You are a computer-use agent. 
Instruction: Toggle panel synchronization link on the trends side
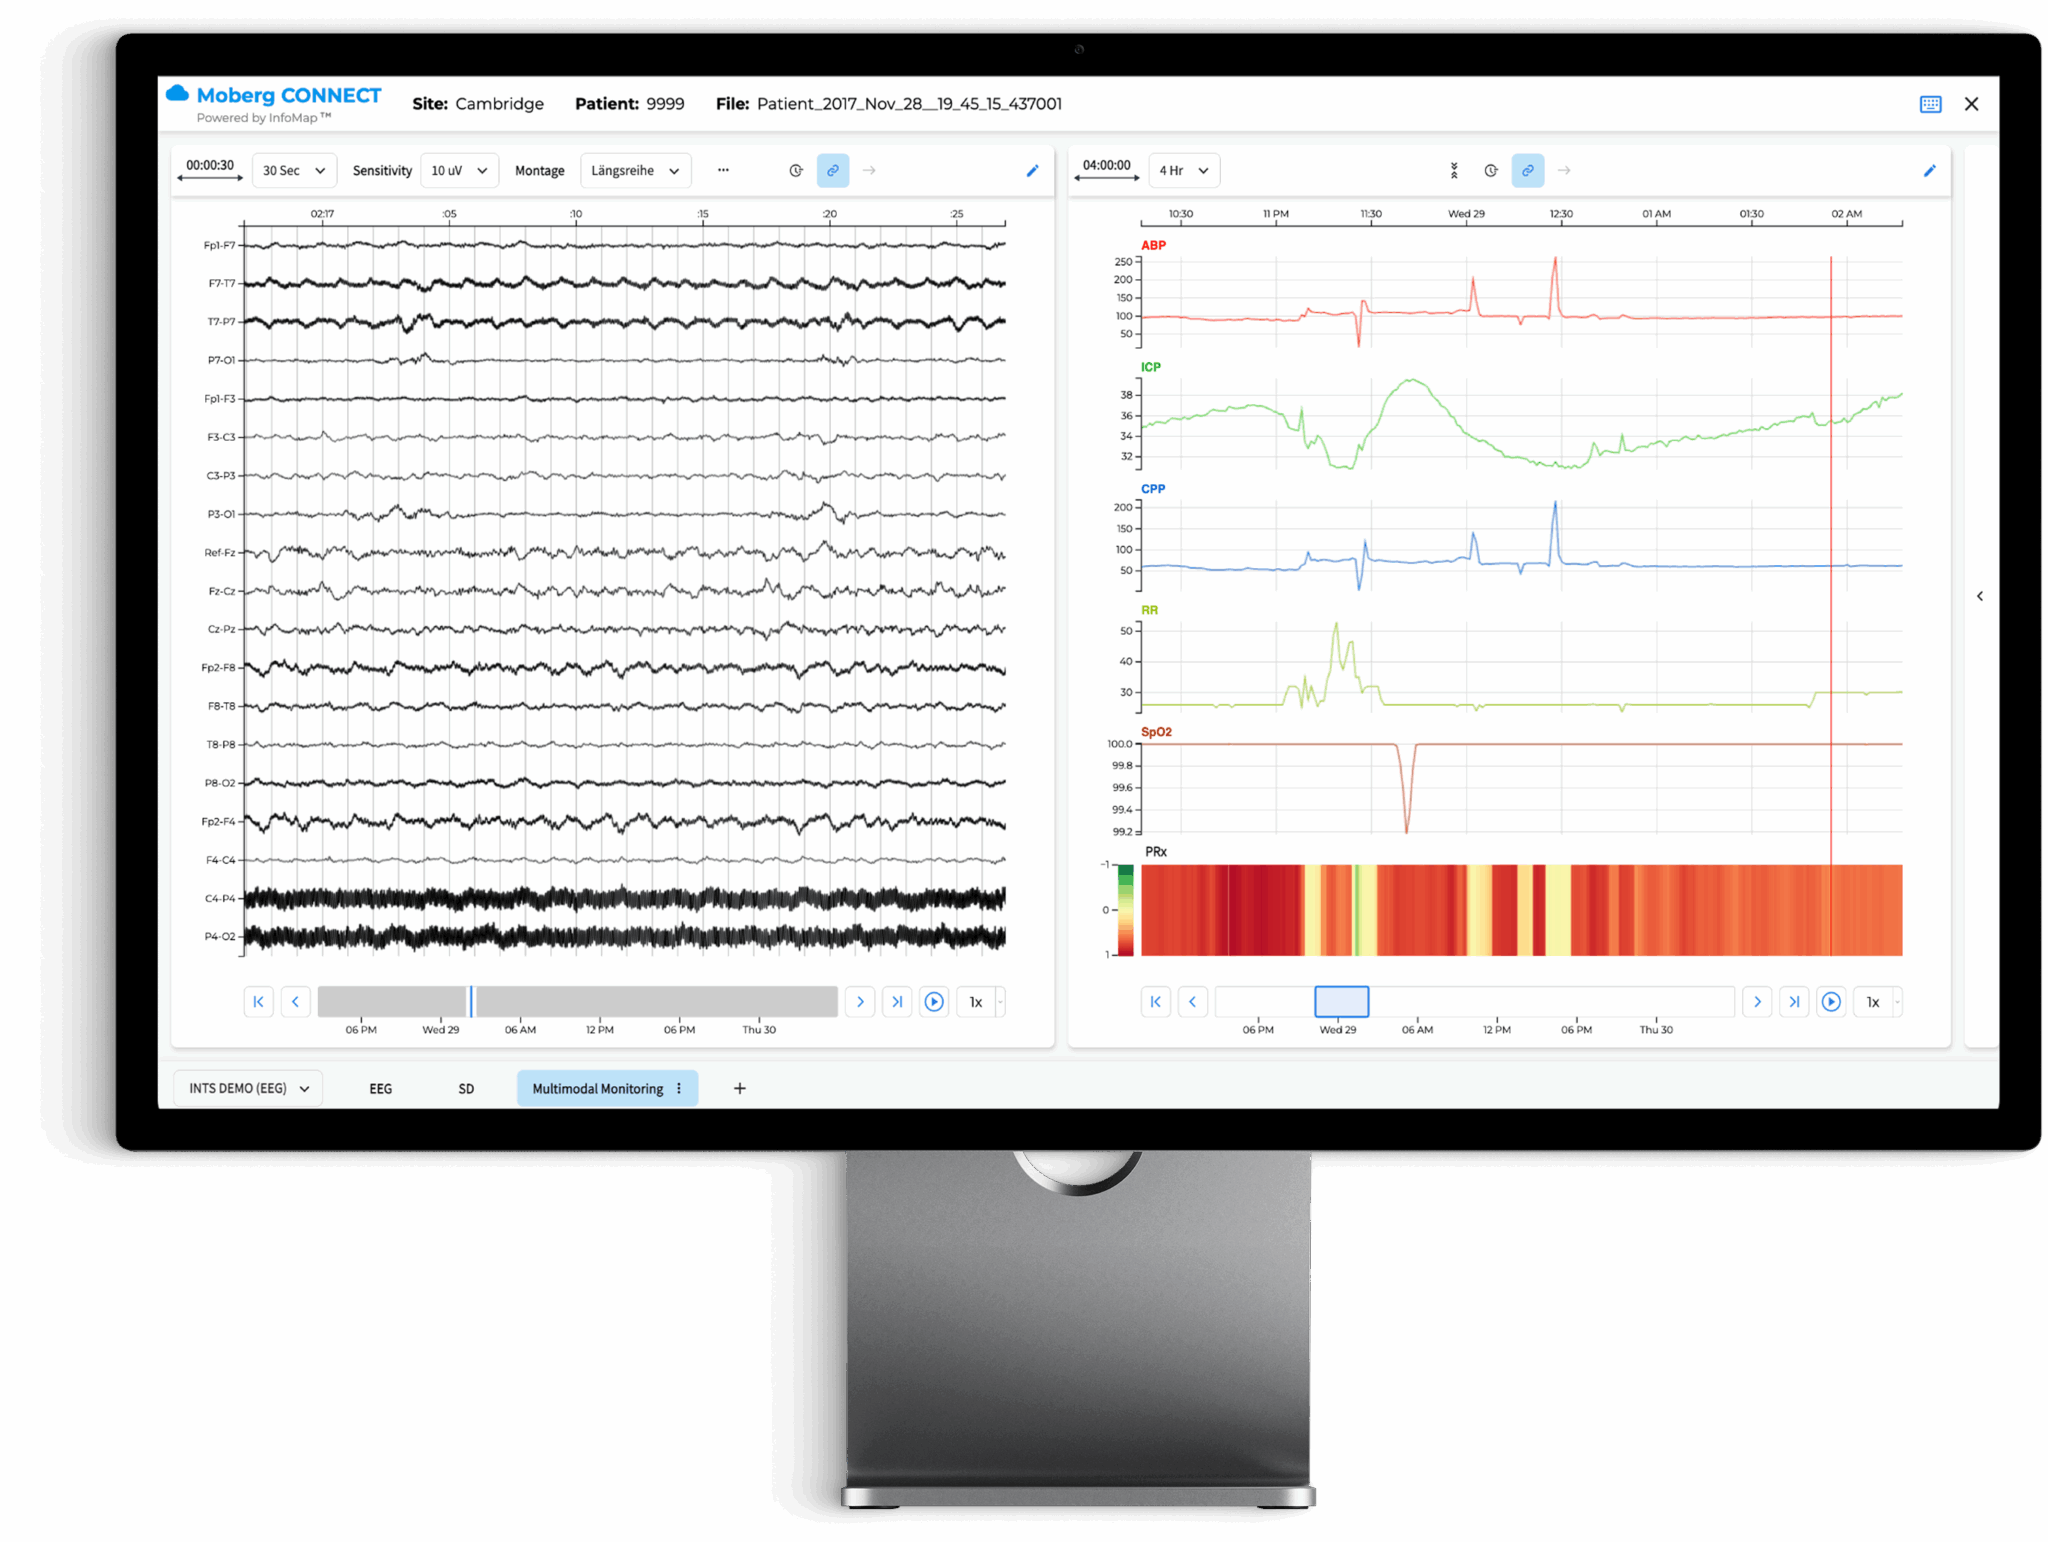(1527, 170)
